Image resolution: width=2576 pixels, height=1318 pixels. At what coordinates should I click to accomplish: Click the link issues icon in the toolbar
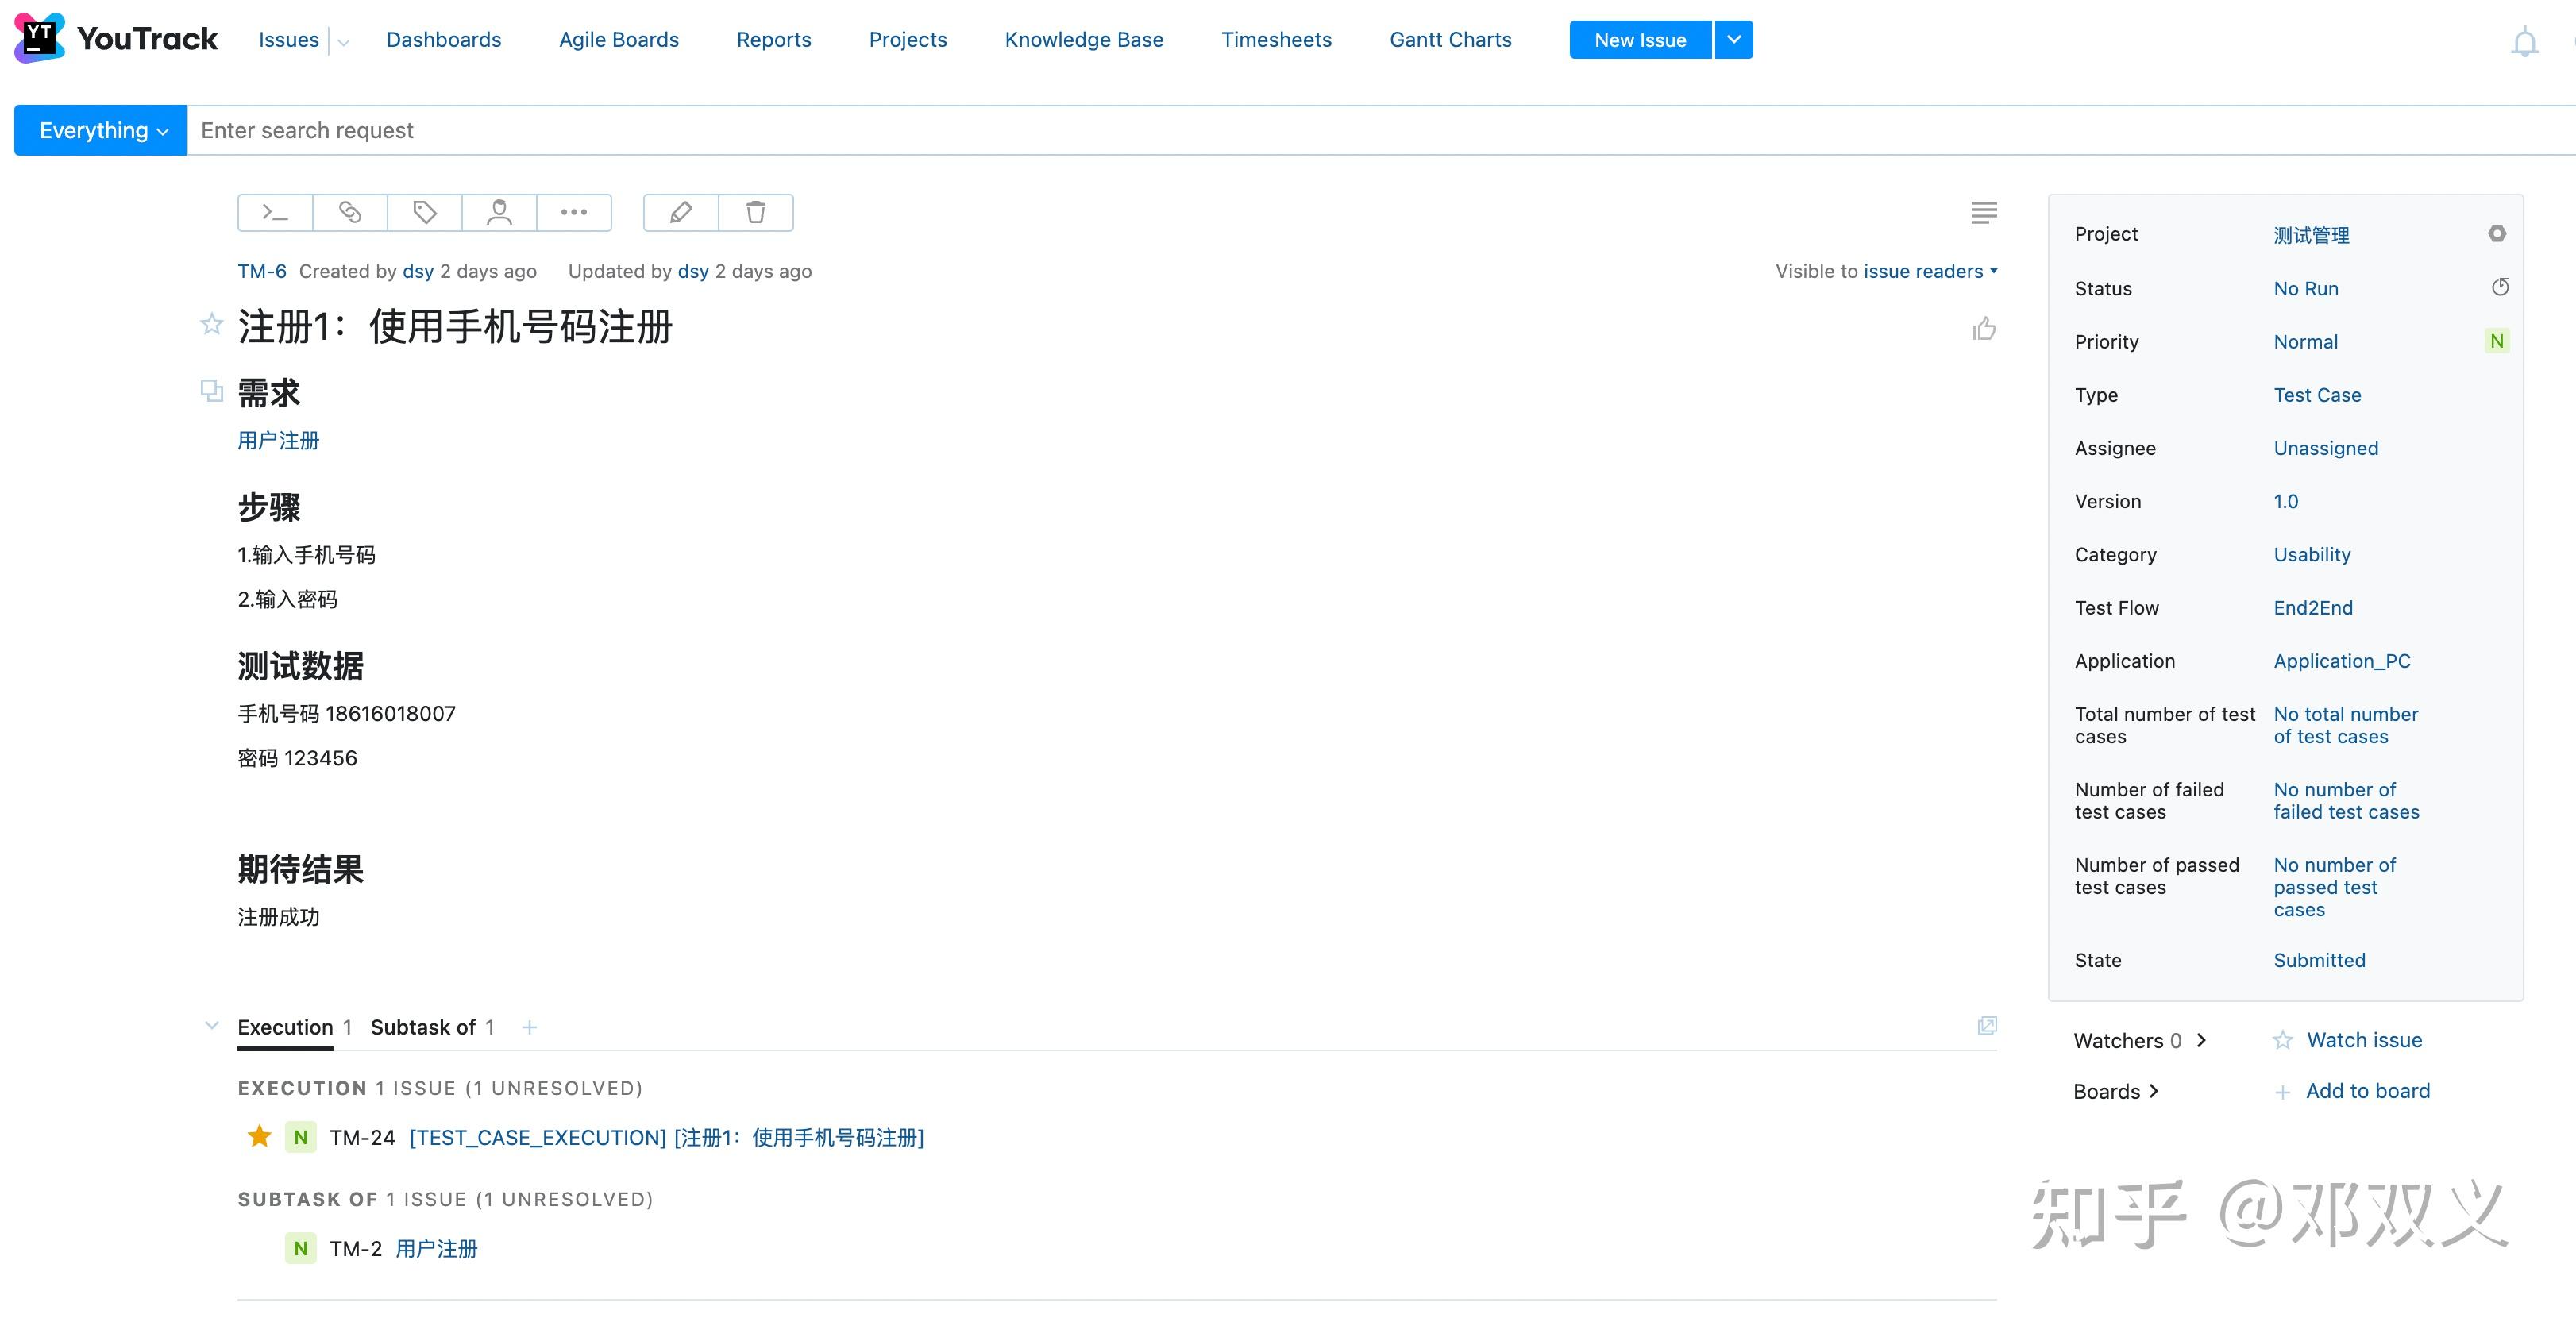(349, 212)
